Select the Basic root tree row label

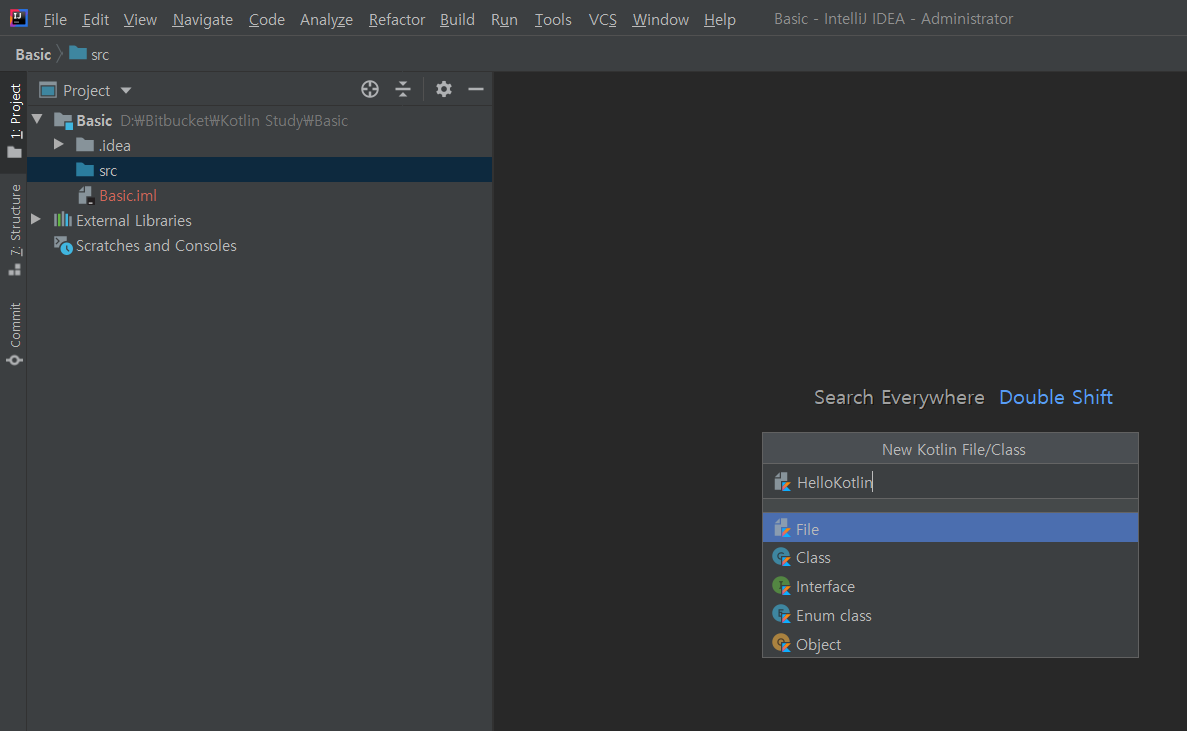tap(94, 120)
